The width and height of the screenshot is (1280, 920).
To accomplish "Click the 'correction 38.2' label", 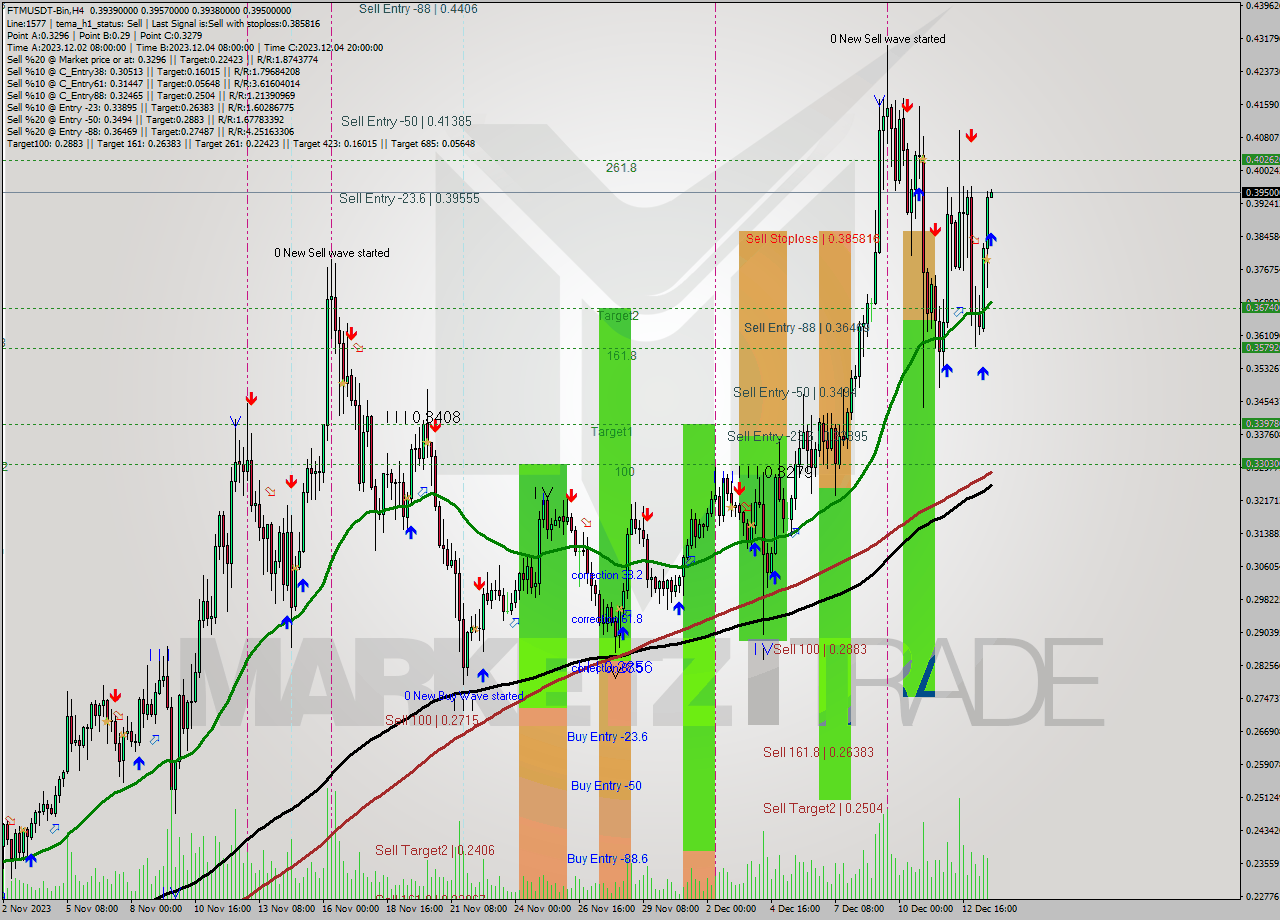I will pos(606,576).
